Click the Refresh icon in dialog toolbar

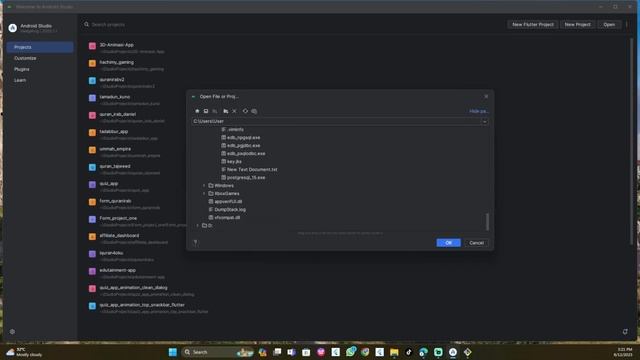[x=245, y=111]
